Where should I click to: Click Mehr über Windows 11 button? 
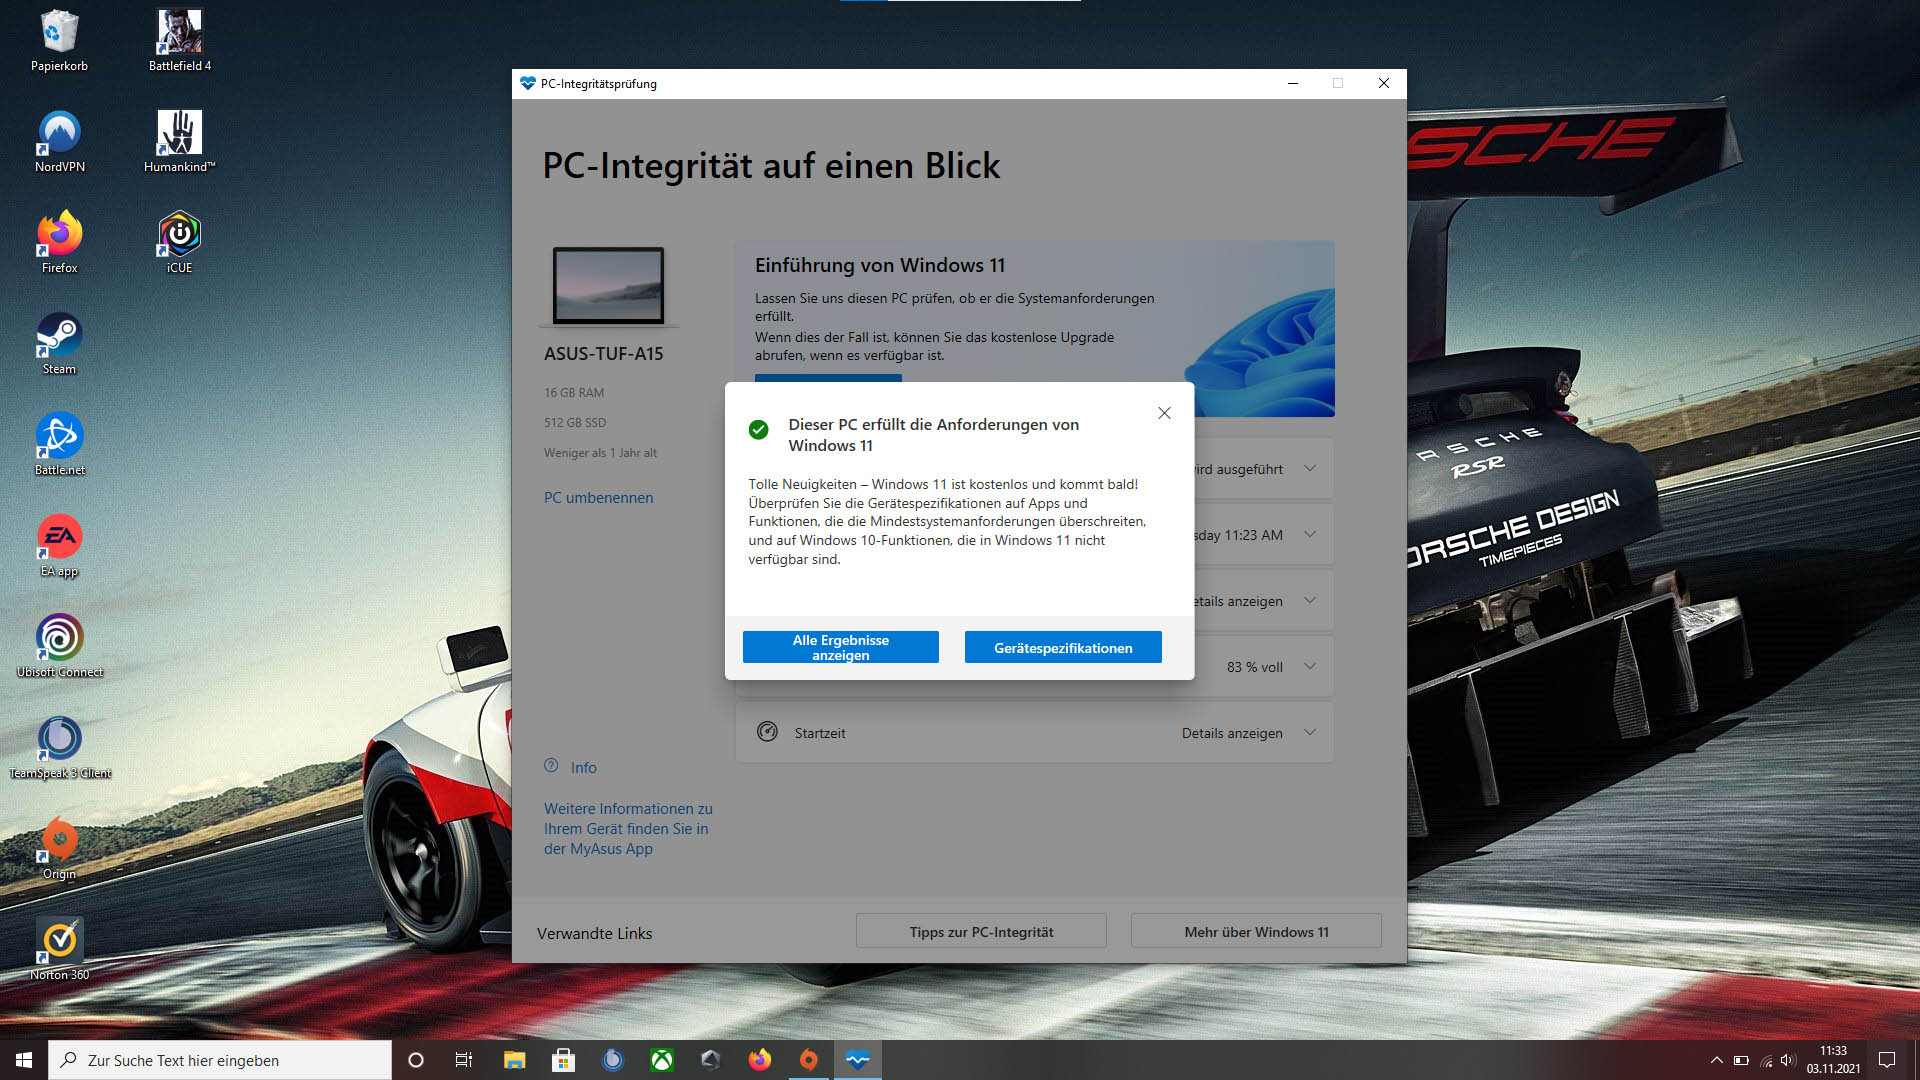1256,931
